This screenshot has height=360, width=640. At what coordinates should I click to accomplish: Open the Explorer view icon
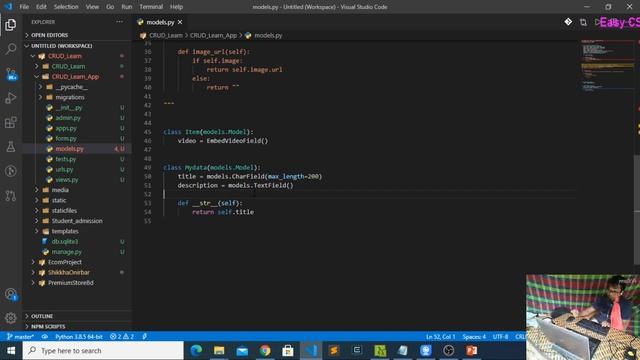click(11, 25)
